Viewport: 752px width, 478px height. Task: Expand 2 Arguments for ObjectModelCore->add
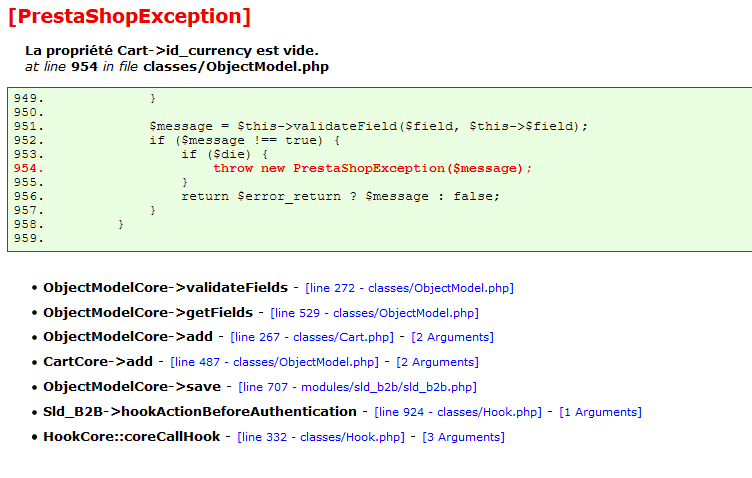pos(452,337)
